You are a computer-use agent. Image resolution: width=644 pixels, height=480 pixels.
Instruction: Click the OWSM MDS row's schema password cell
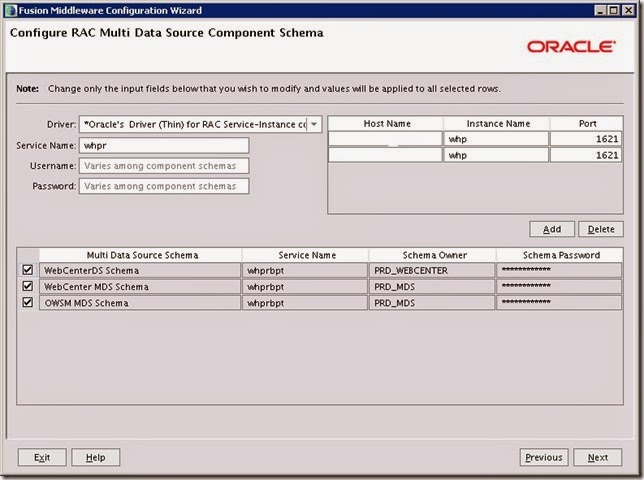(x=559, y=303)
